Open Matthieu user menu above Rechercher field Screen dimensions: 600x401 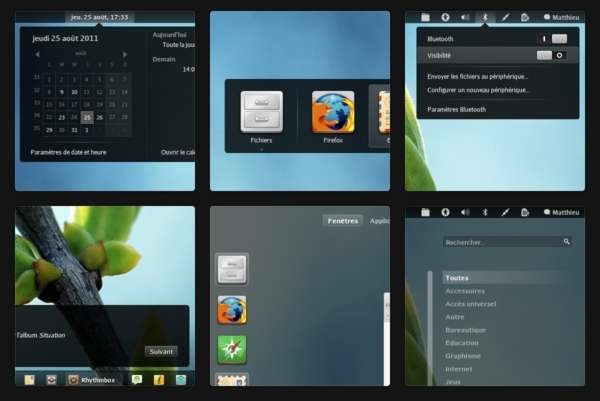tap(561, 212)
